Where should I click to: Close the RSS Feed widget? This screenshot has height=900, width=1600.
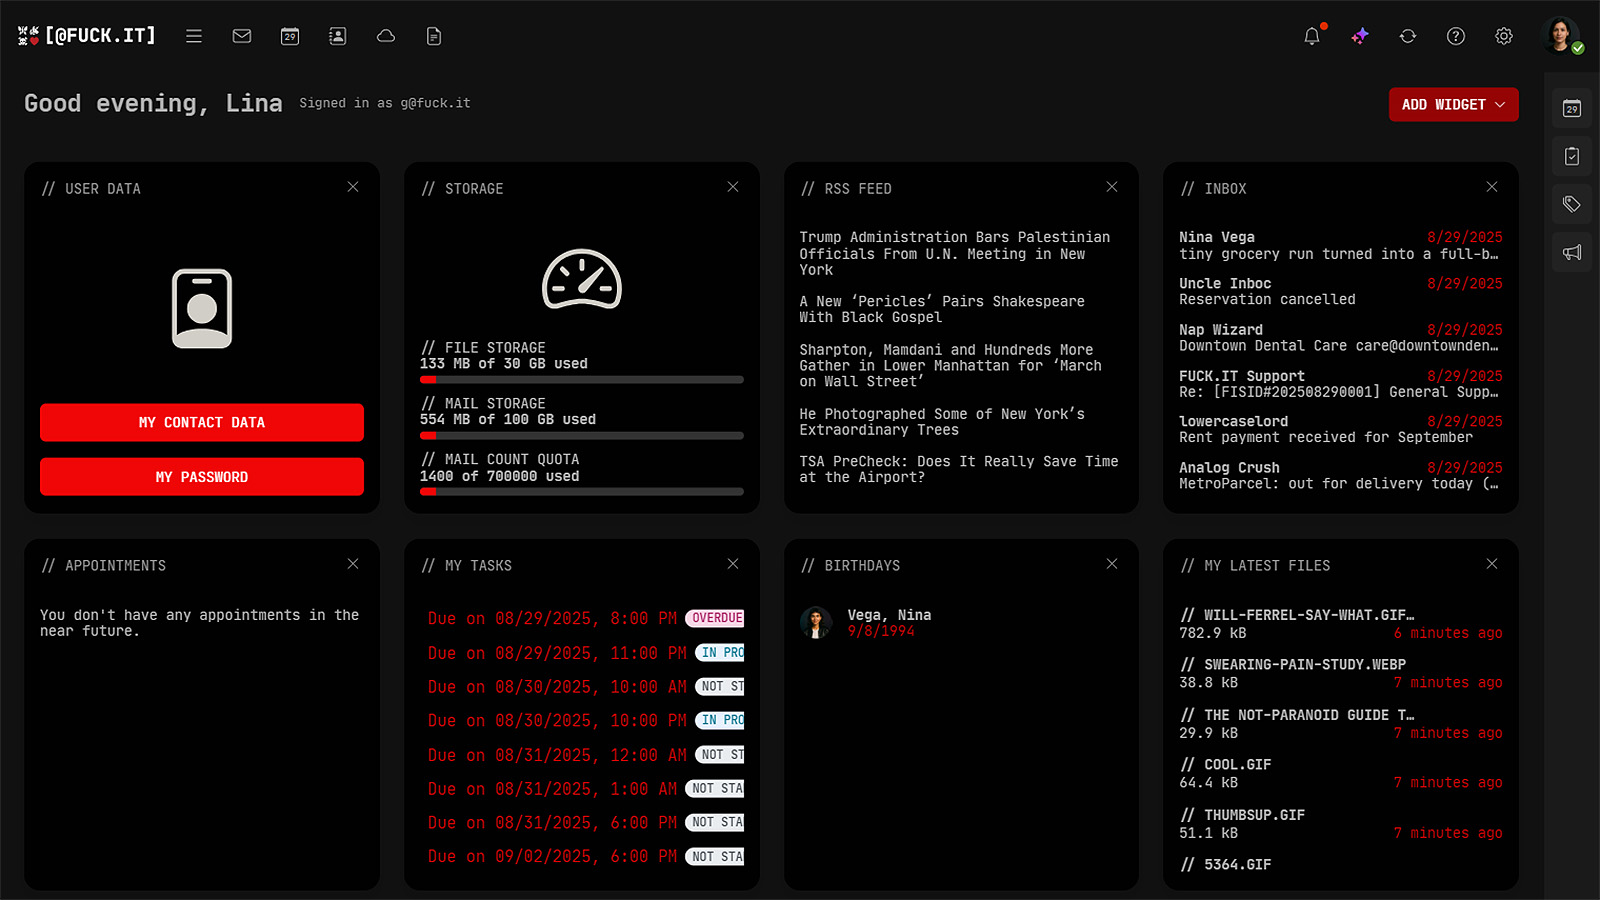(1112, 187)
